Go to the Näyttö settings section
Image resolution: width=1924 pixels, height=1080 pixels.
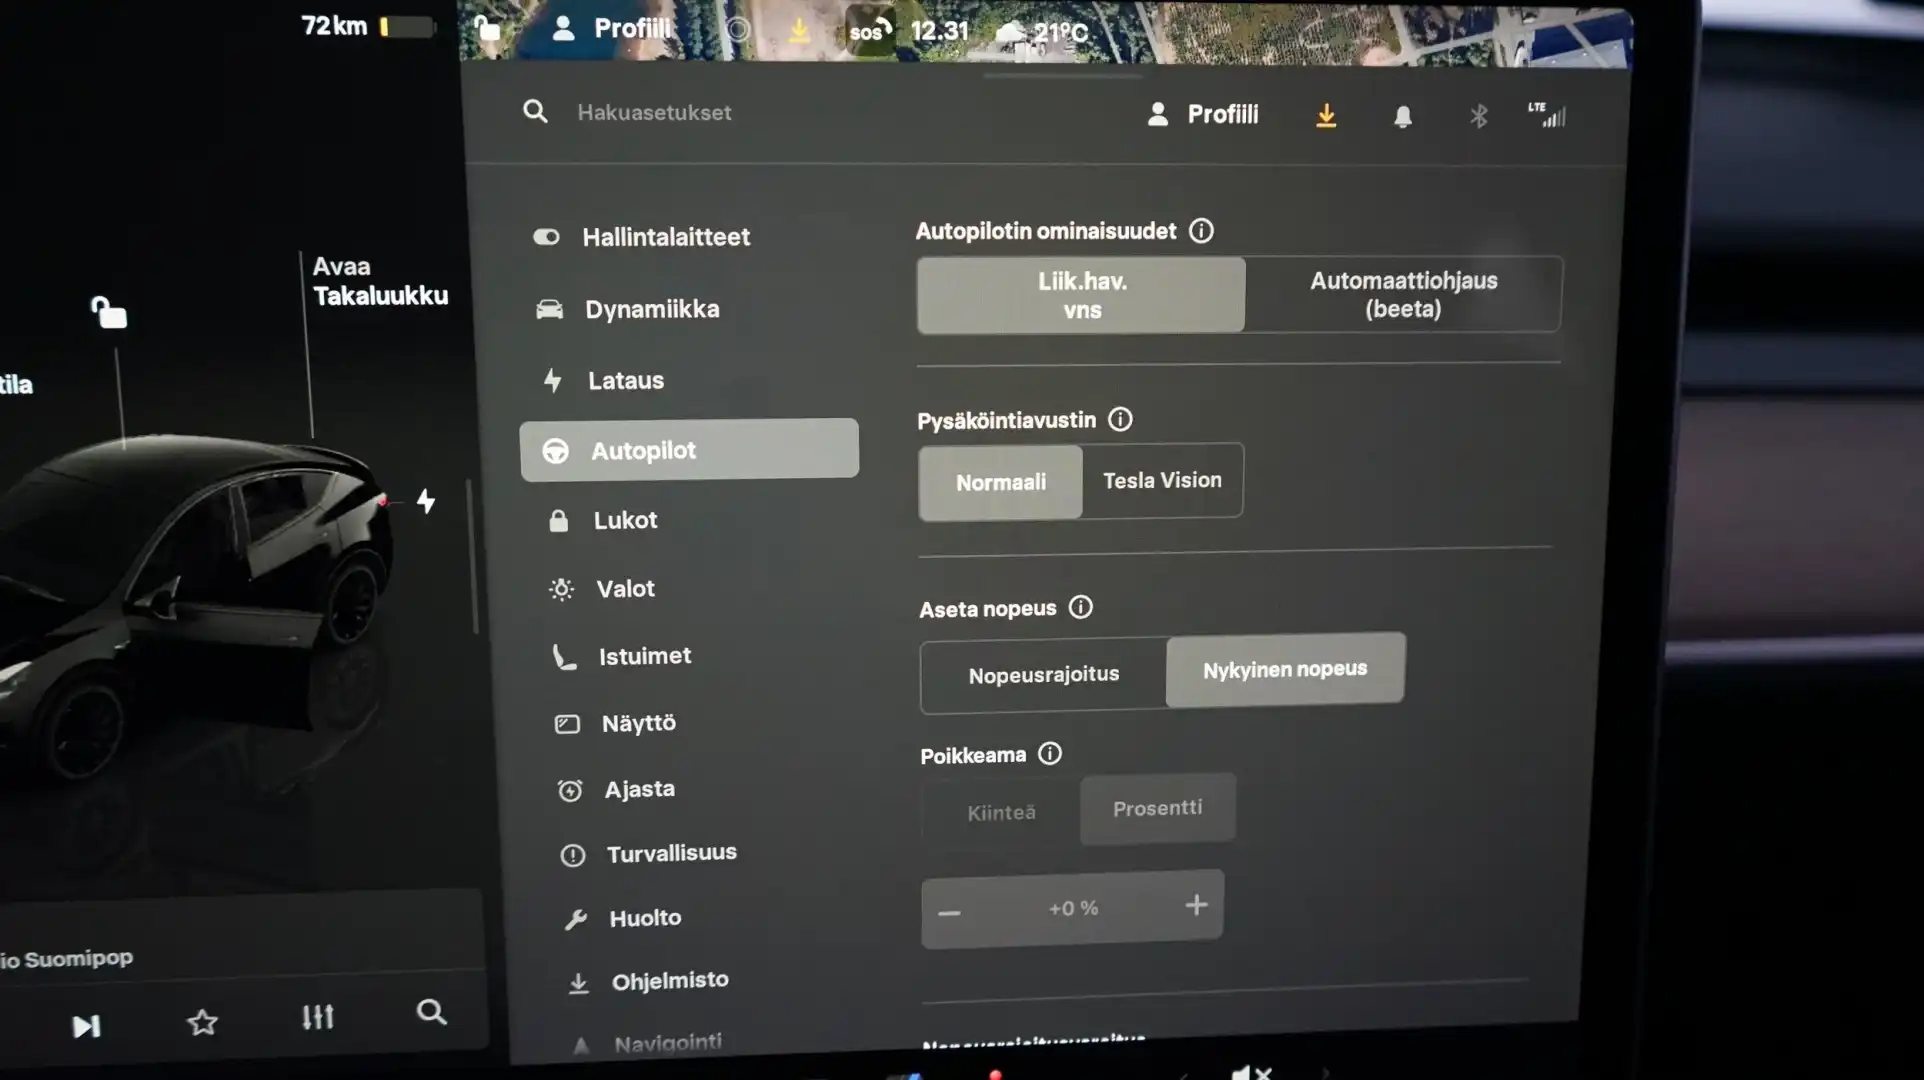click(x=638, y=723)
